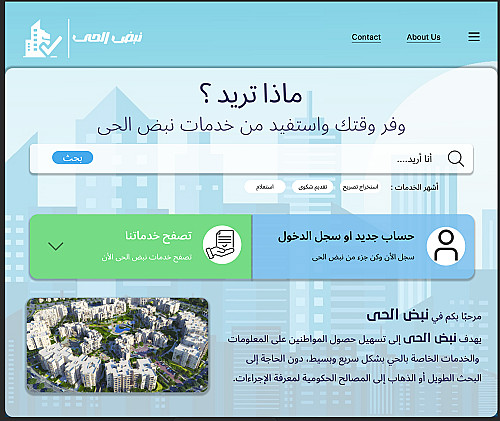The width and height of the screenshot is (500, 421).
Task: Click the building checkmark logo icon
Action: coord(43,39)
